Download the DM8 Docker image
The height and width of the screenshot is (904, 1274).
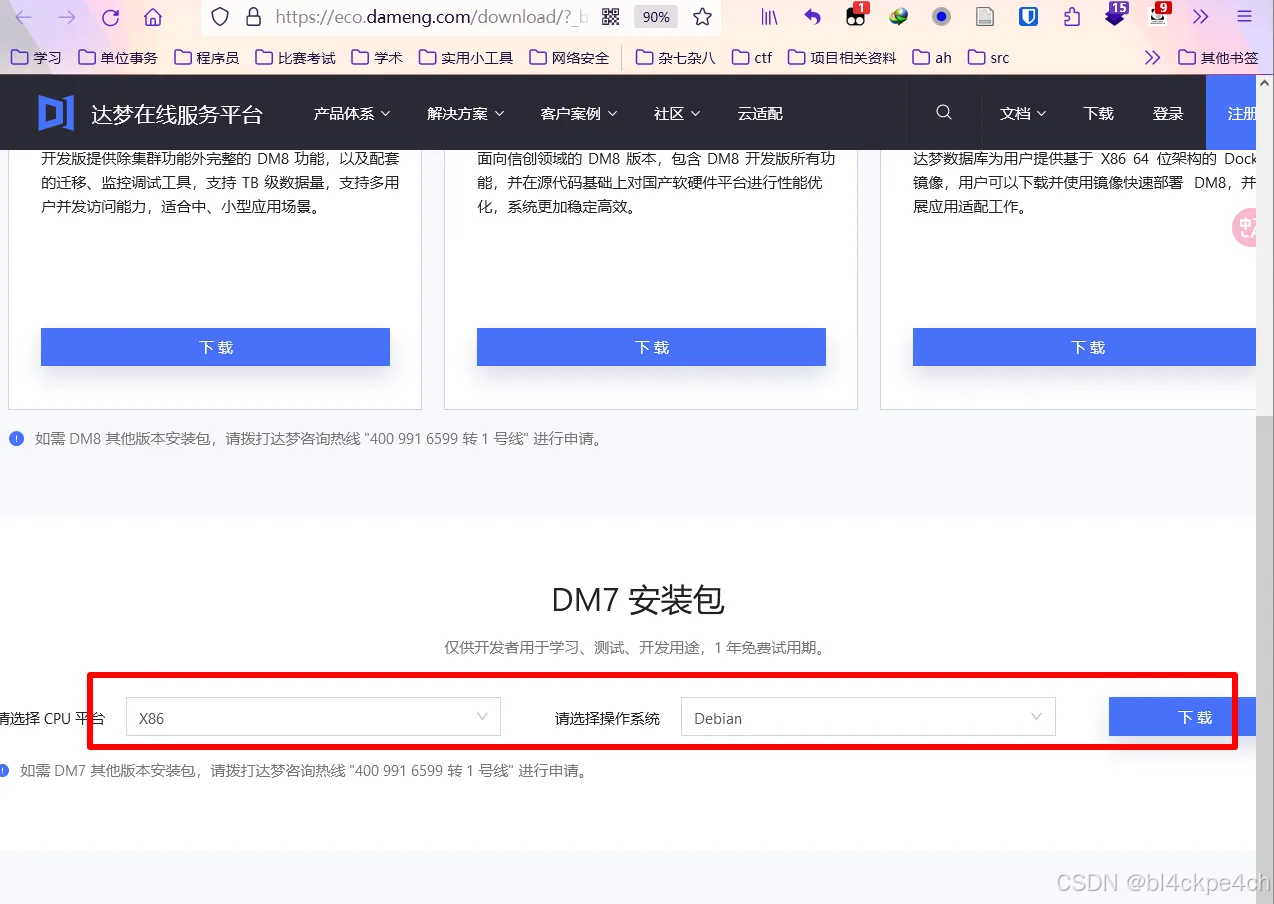[1086, 347]
